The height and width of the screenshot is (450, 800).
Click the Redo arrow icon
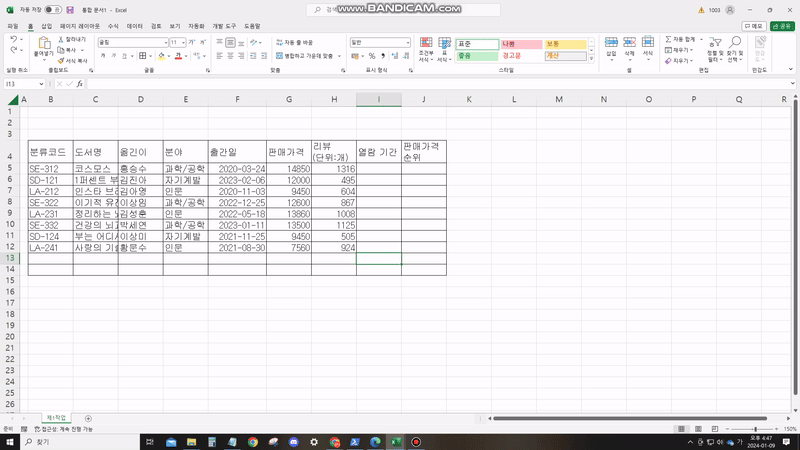point(14,50)
